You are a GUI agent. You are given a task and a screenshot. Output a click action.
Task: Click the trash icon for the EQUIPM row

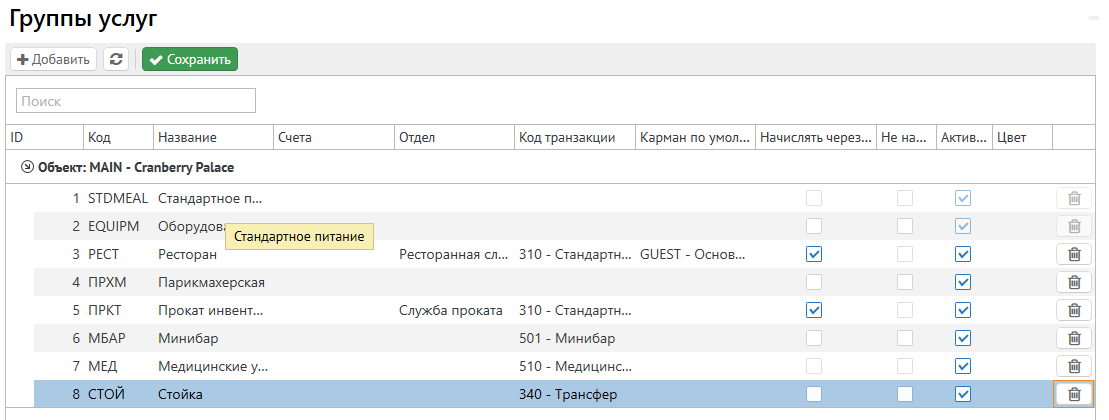pyautogui.click(x=1074, y=226)
